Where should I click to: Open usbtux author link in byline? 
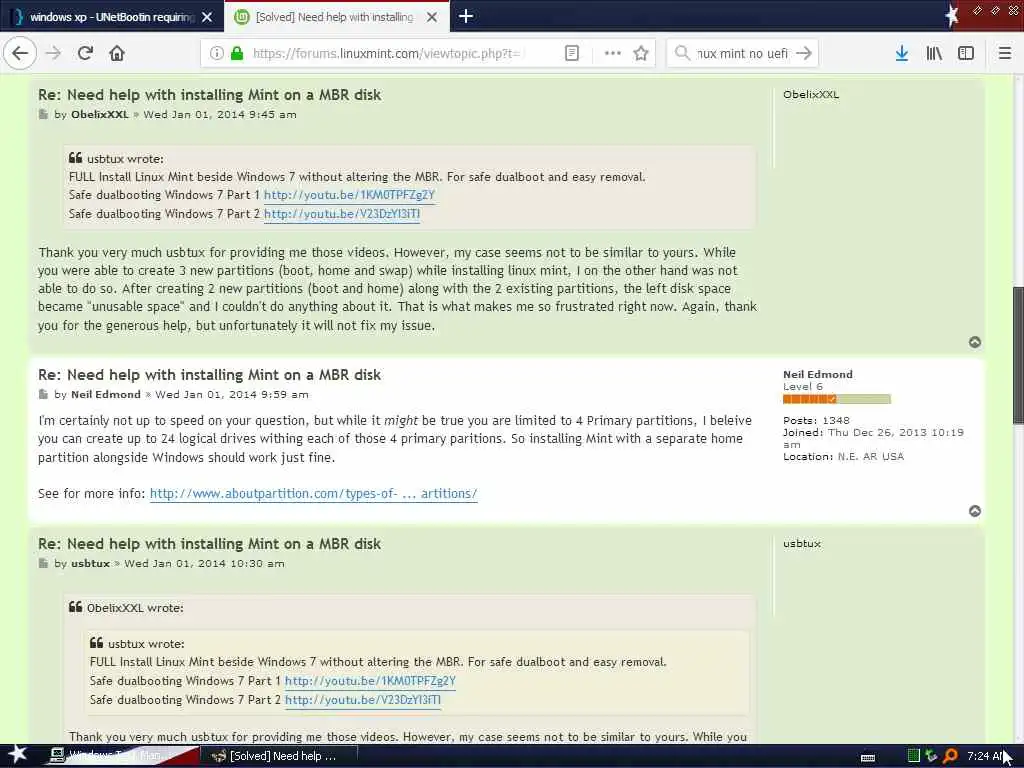click(x=90, y=563)
